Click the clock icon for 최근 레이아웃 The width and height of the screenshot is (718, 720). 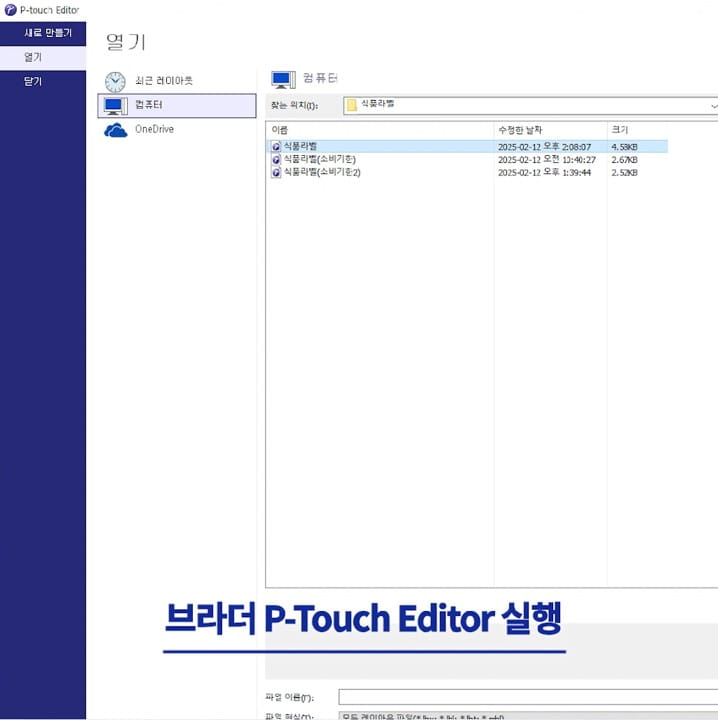click(116, 81)
